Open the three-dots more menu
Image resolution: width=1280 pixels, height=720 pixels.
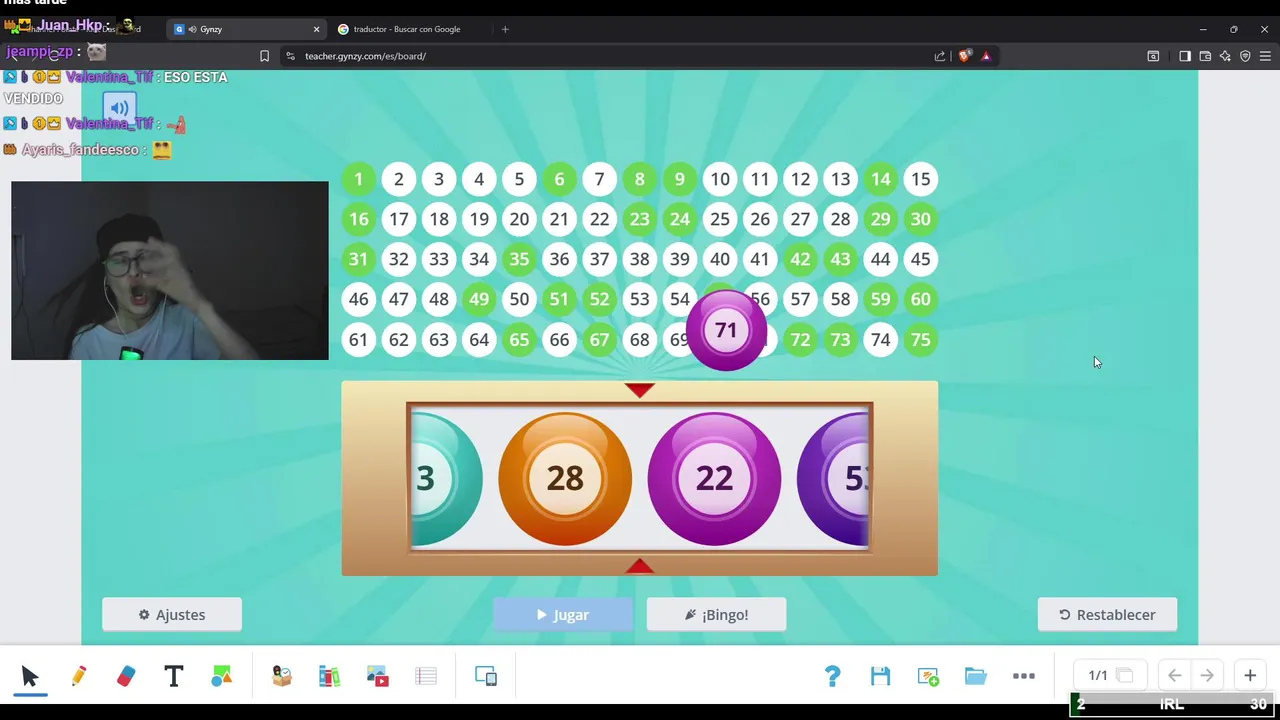pyautogui.click(x=1024, y=676)
